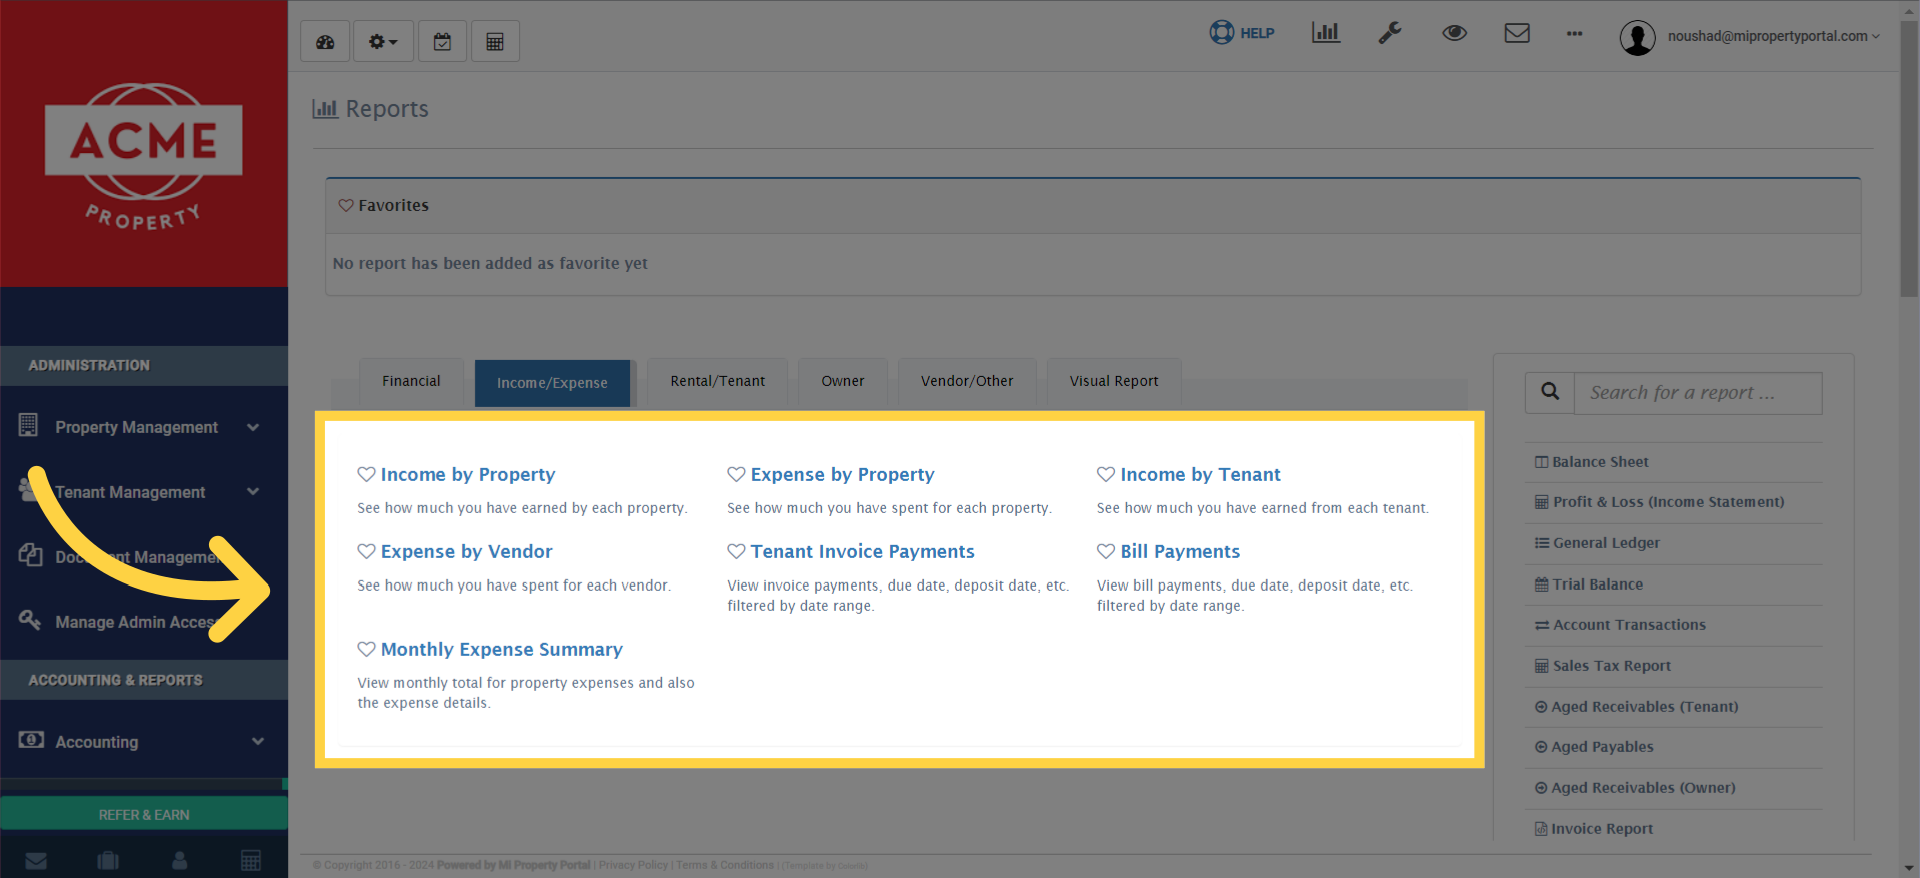The width and height of the screenshot is (1920, 878).
Task: Expand the Accounting menu
Action: (144, 741)
